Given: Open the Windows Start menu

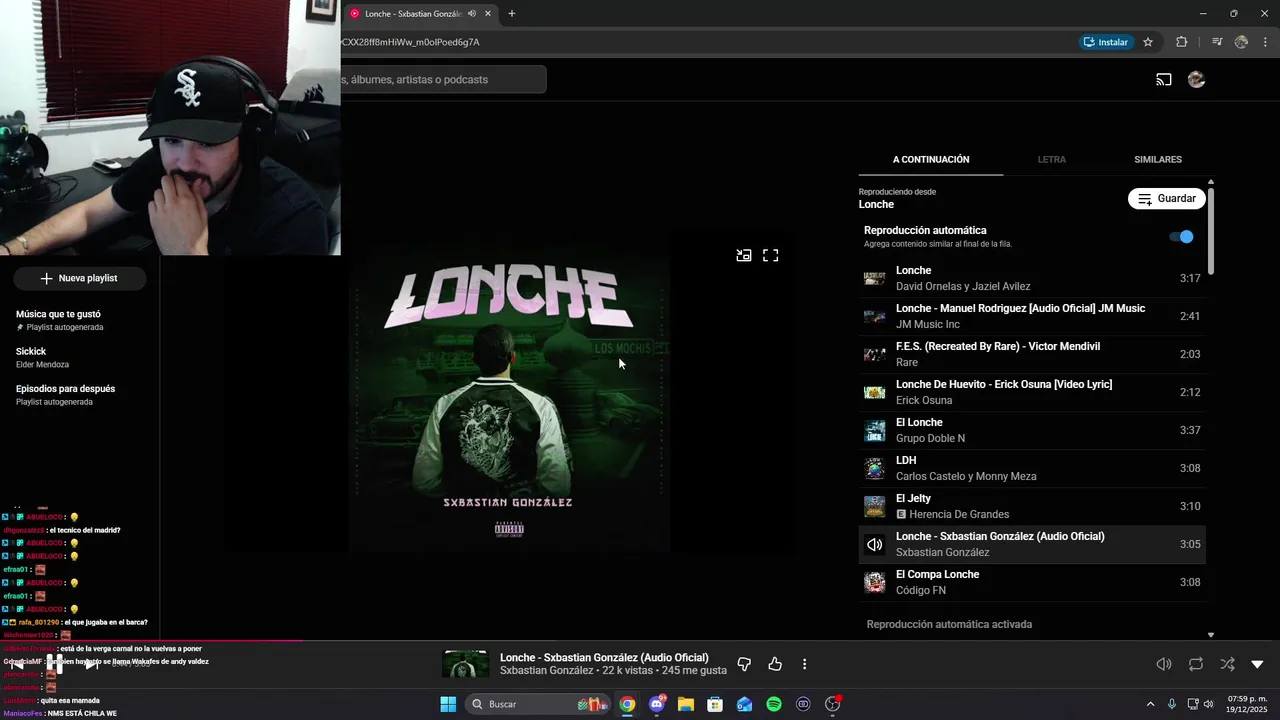Looking at the screenshot, I should [x=448, y=704].
